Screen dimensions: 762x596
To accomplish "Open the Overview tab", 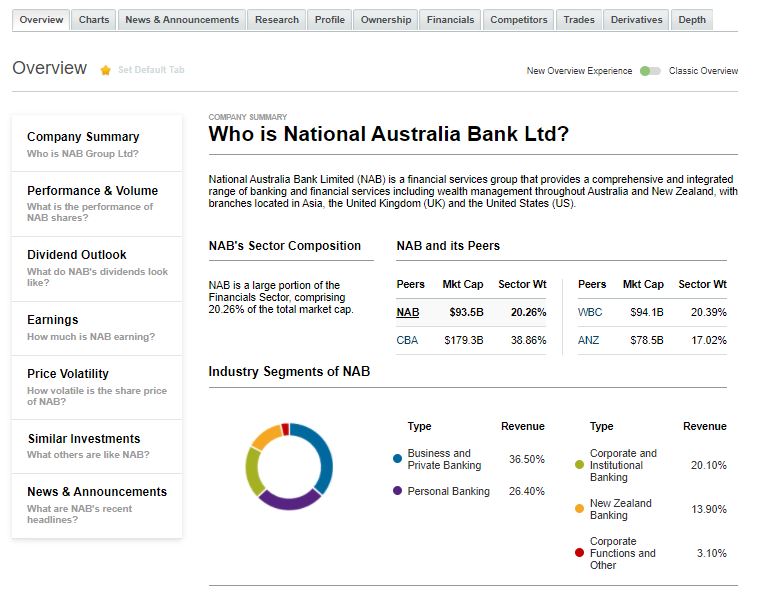I will tap(41, 20).
